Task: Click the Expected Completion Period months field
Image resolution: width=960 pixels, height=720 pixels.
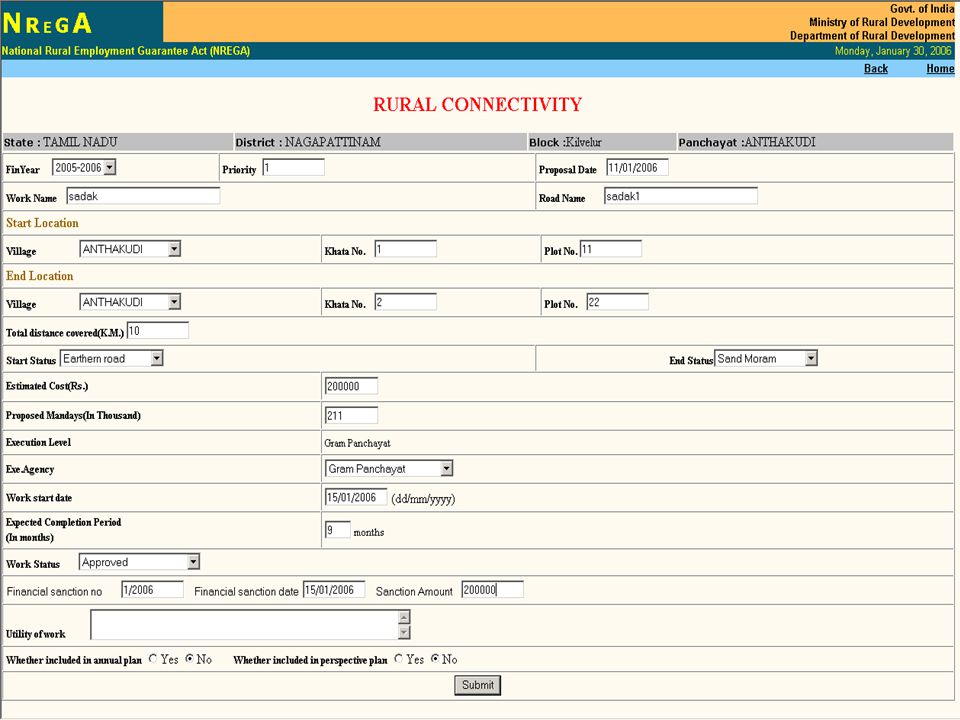Action: tap(338, 530)
